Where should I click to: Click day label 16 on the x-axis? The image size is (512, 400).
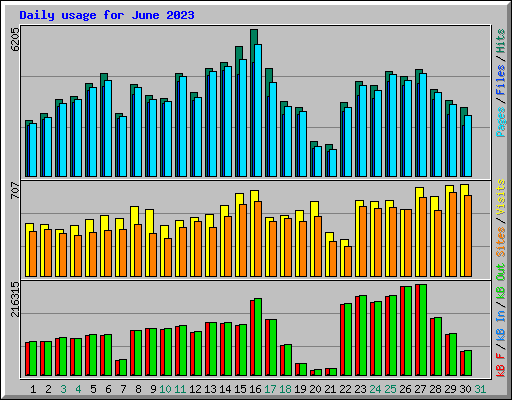pos(255,389)
